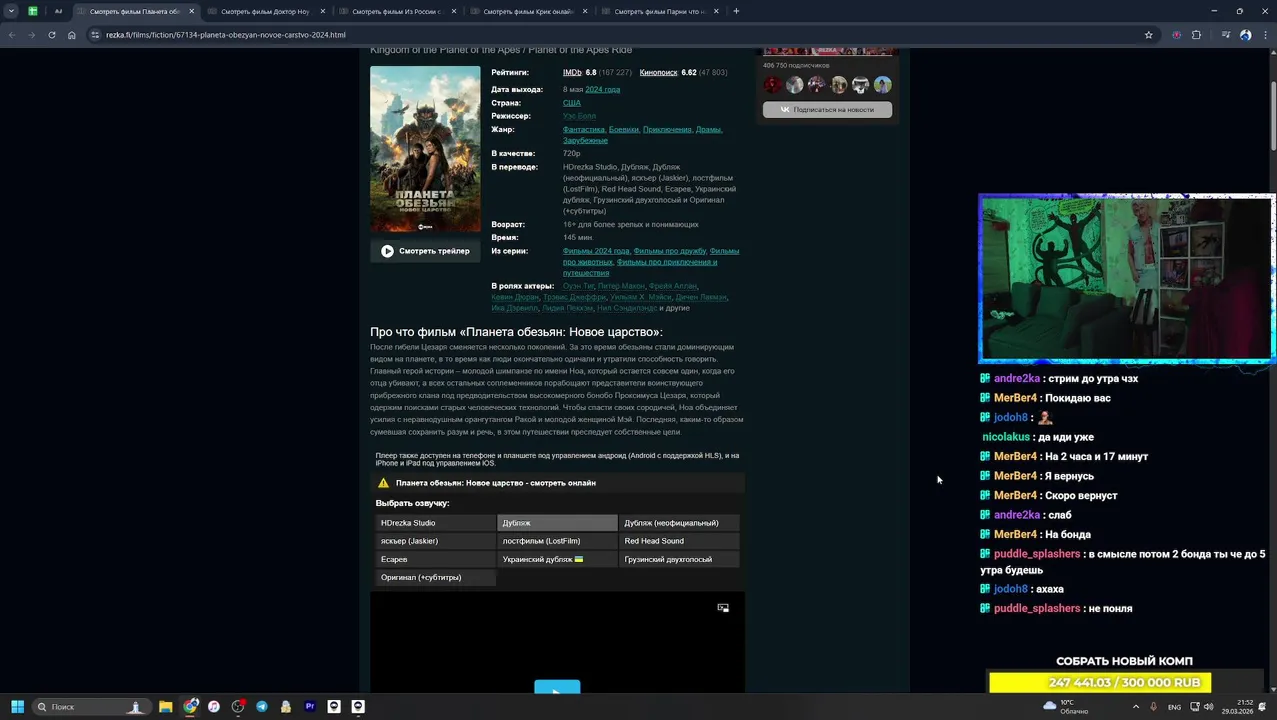Select Дубляж voiceover option
This screenshot has height=720, width=1277.
[x=557, y=523]
